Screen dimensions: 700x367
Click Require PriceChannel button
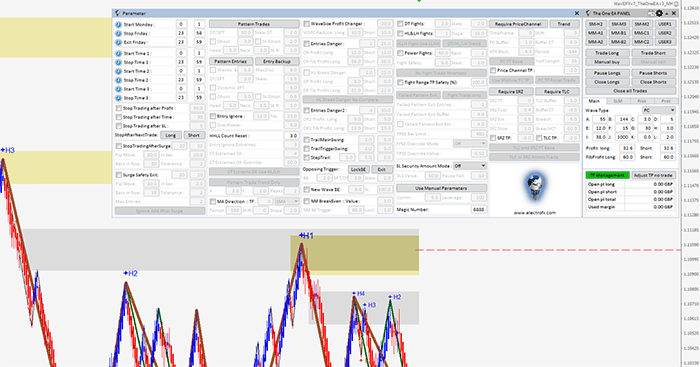pos(518,24)
